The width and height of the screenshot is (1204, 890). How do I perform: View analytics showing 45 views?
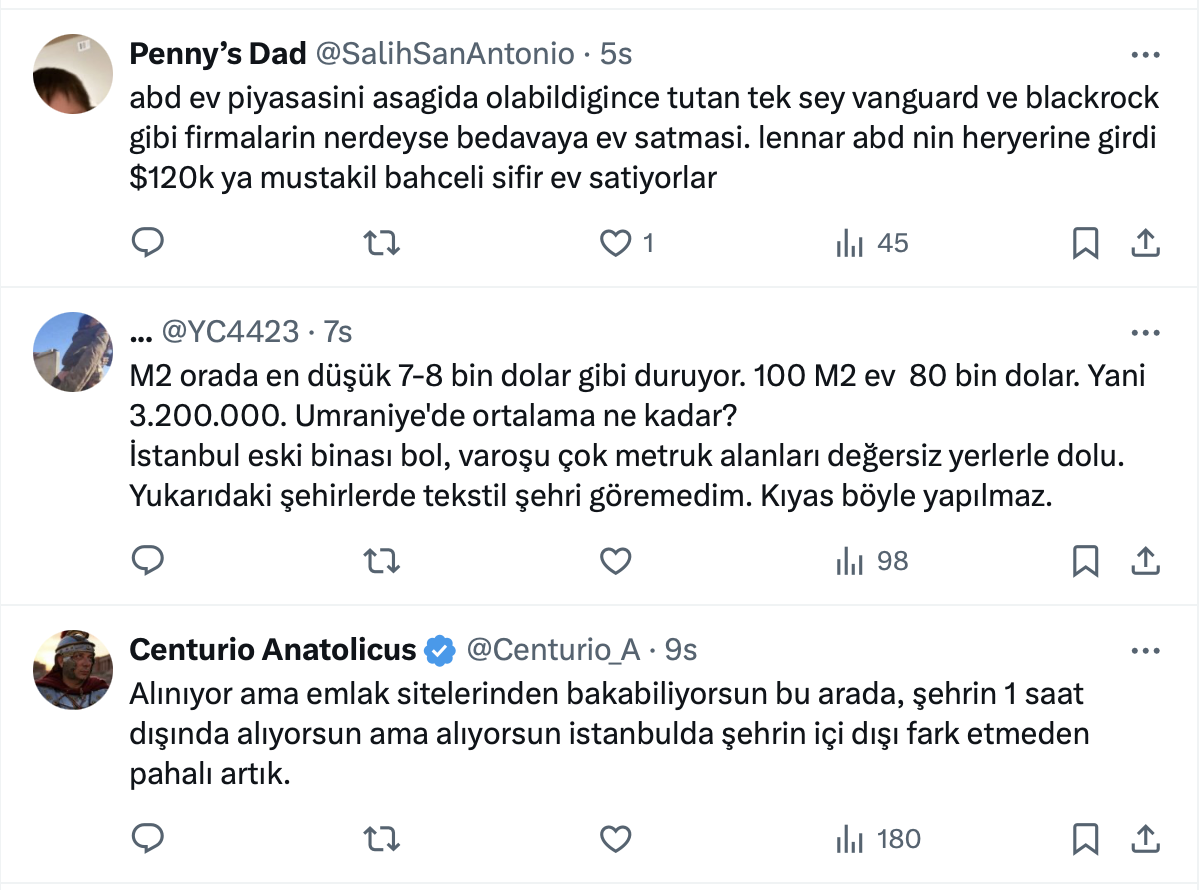(872, 243)
